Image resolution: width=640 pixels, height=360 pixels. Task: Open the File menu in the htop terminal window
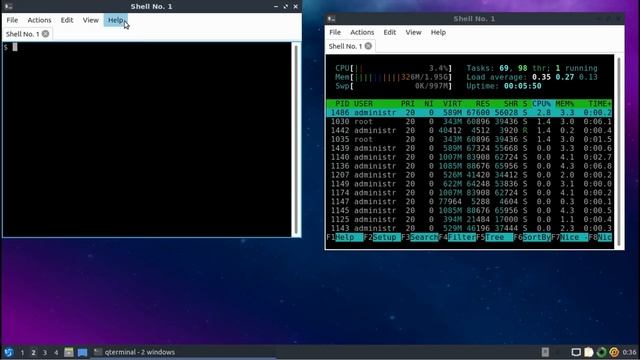point(335,32)
